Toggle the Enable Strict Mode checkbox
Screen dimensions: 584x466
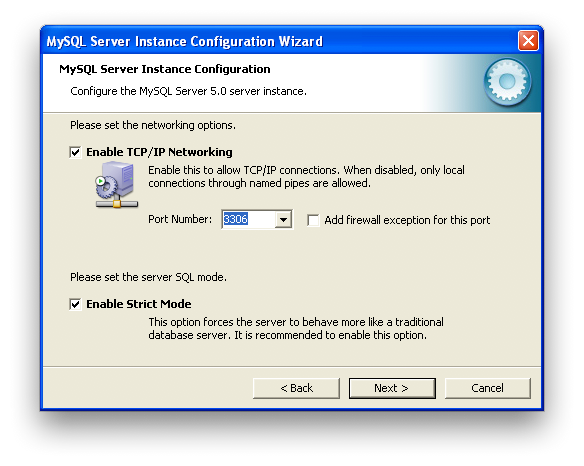75,304
